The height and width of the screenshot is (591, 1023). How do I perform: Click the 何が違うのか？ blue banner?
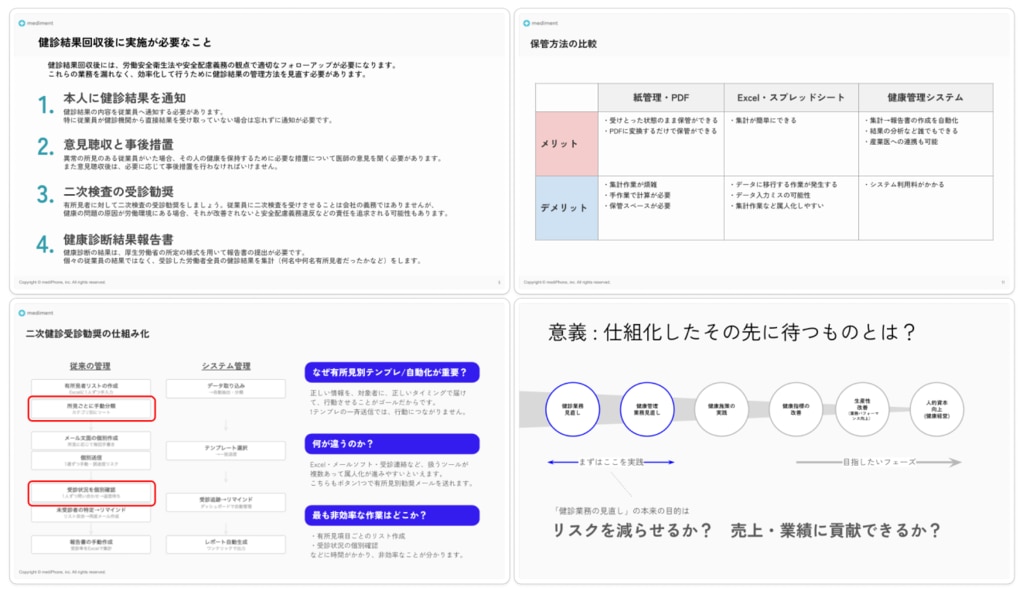coord(392,444)
